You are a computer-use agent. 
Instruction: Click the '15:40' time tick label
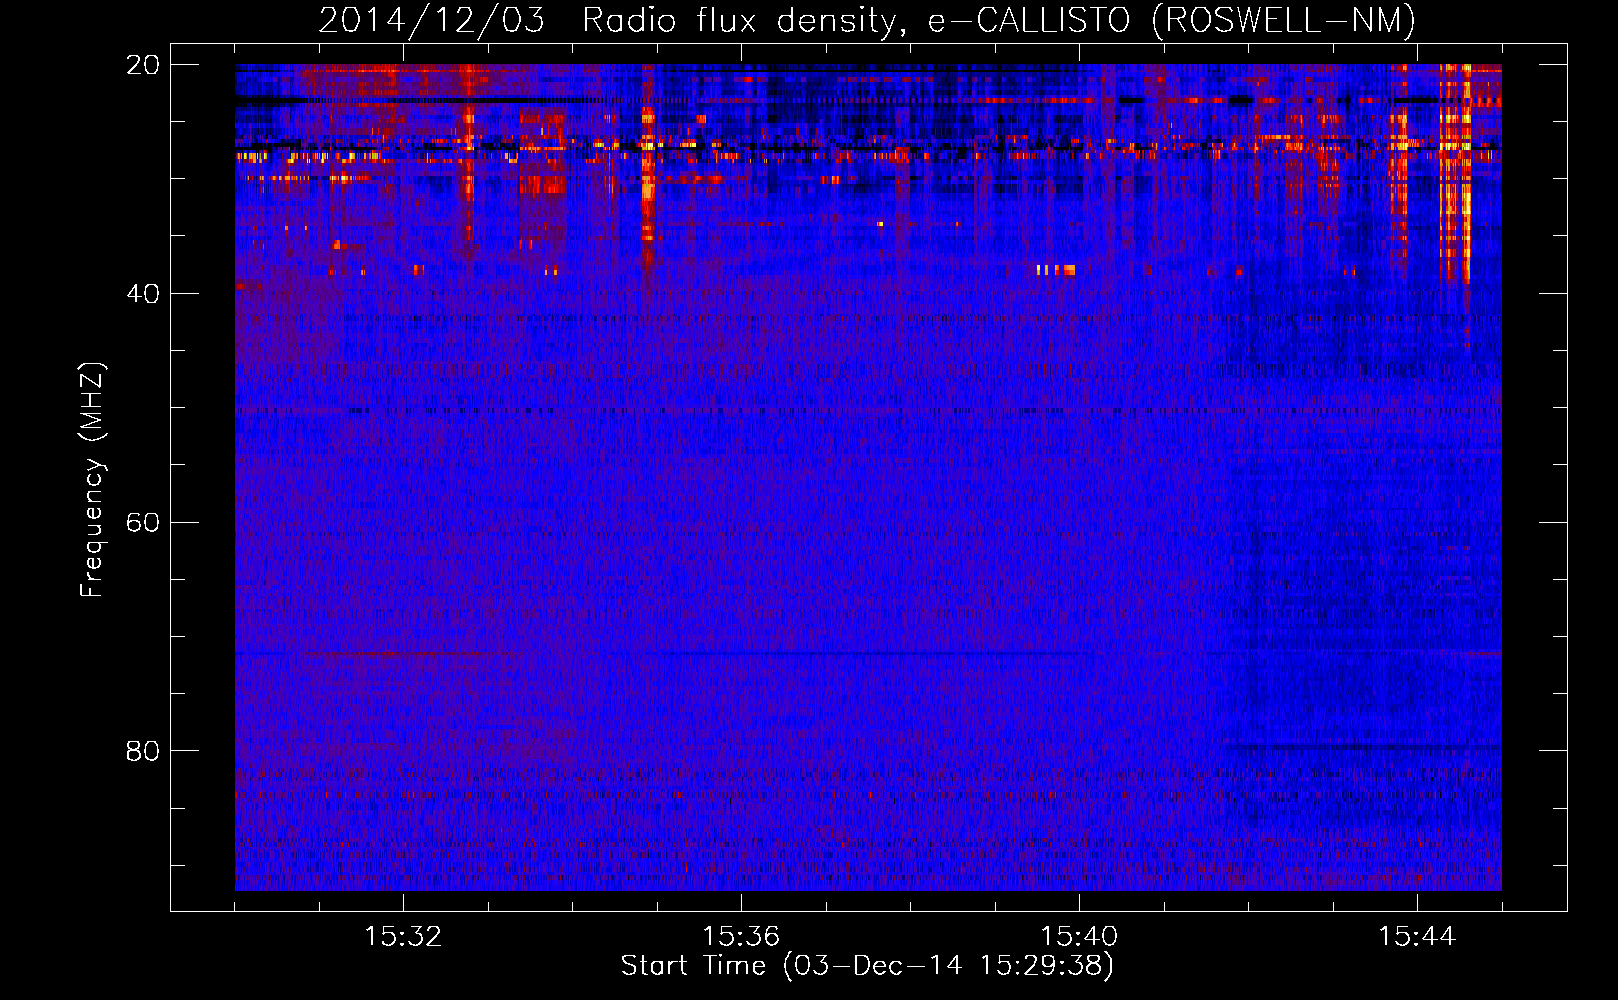coord(1079,937)
